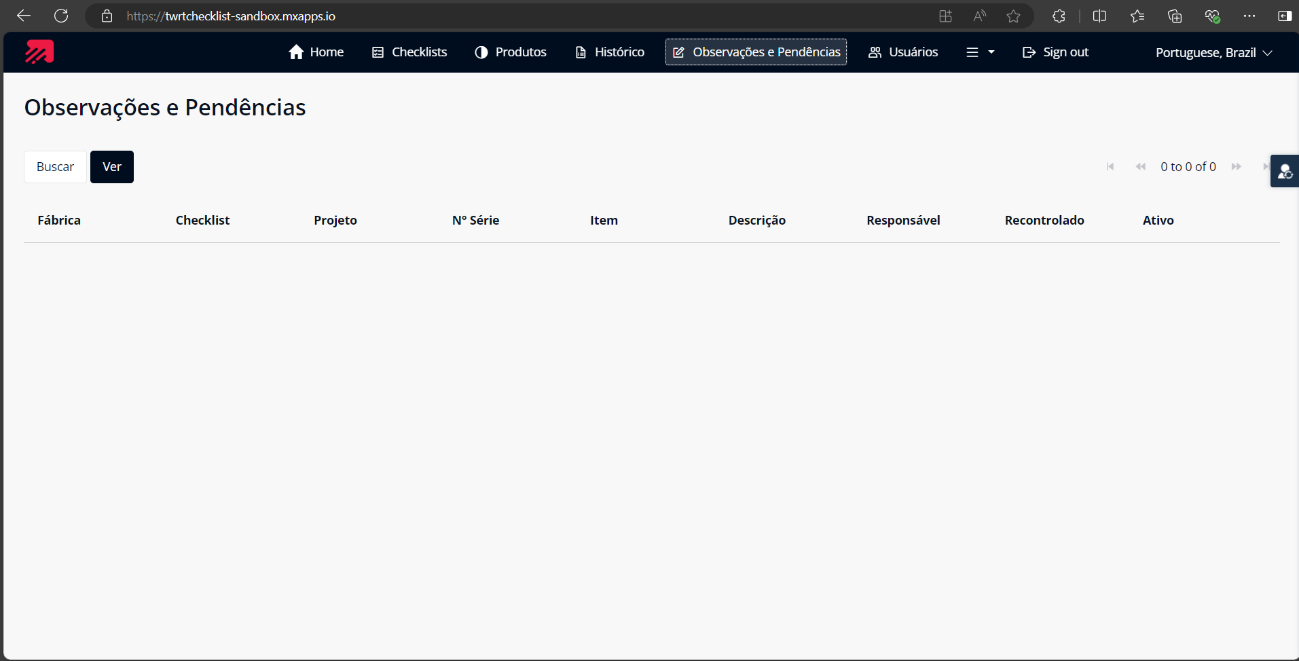Screen dimensions: 1299x661
Task: Open the Favorites list icon
Action: tap(1137, 16)
